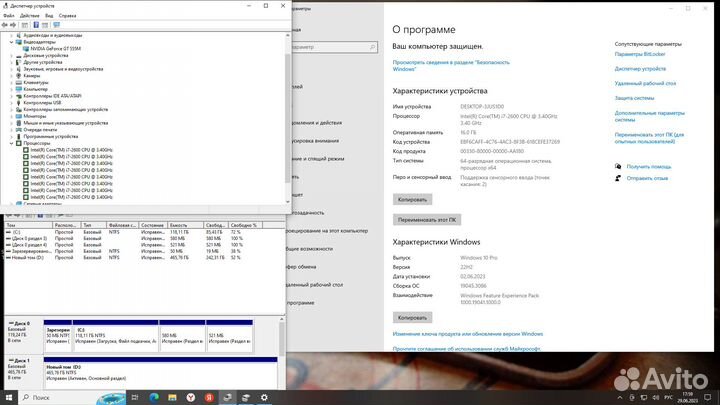Open 'Изменение ключа продукта' link
Image resolution: width=720 pixels, height=405 pixels.
click(x=467, y=334)
